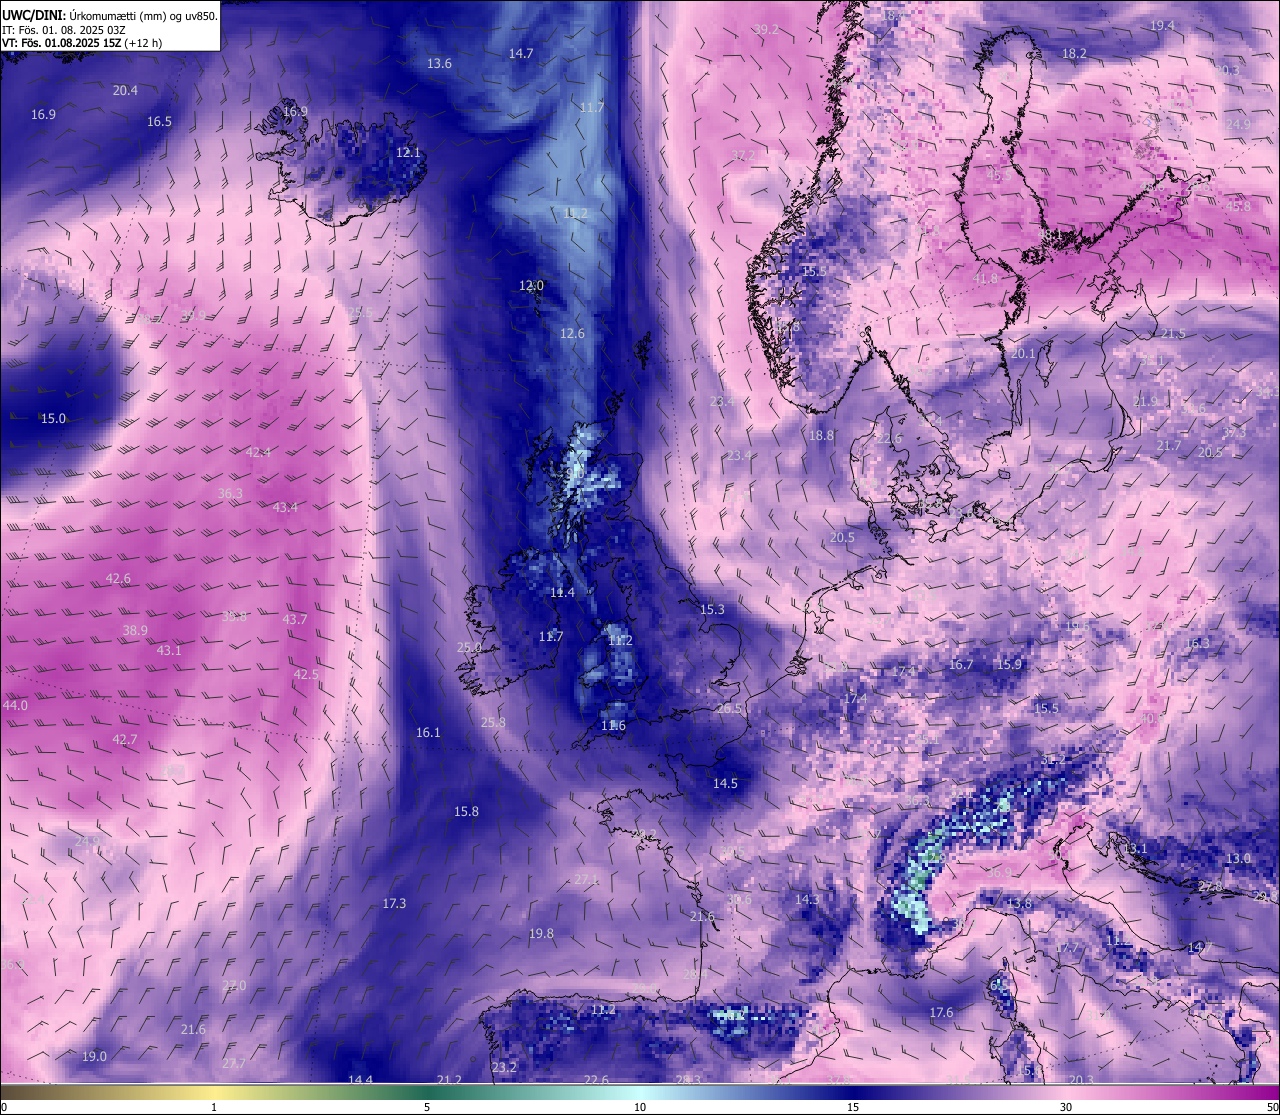Pick the 21.5 value label
The image size is (1280, 1115).
pos(1173,333)
